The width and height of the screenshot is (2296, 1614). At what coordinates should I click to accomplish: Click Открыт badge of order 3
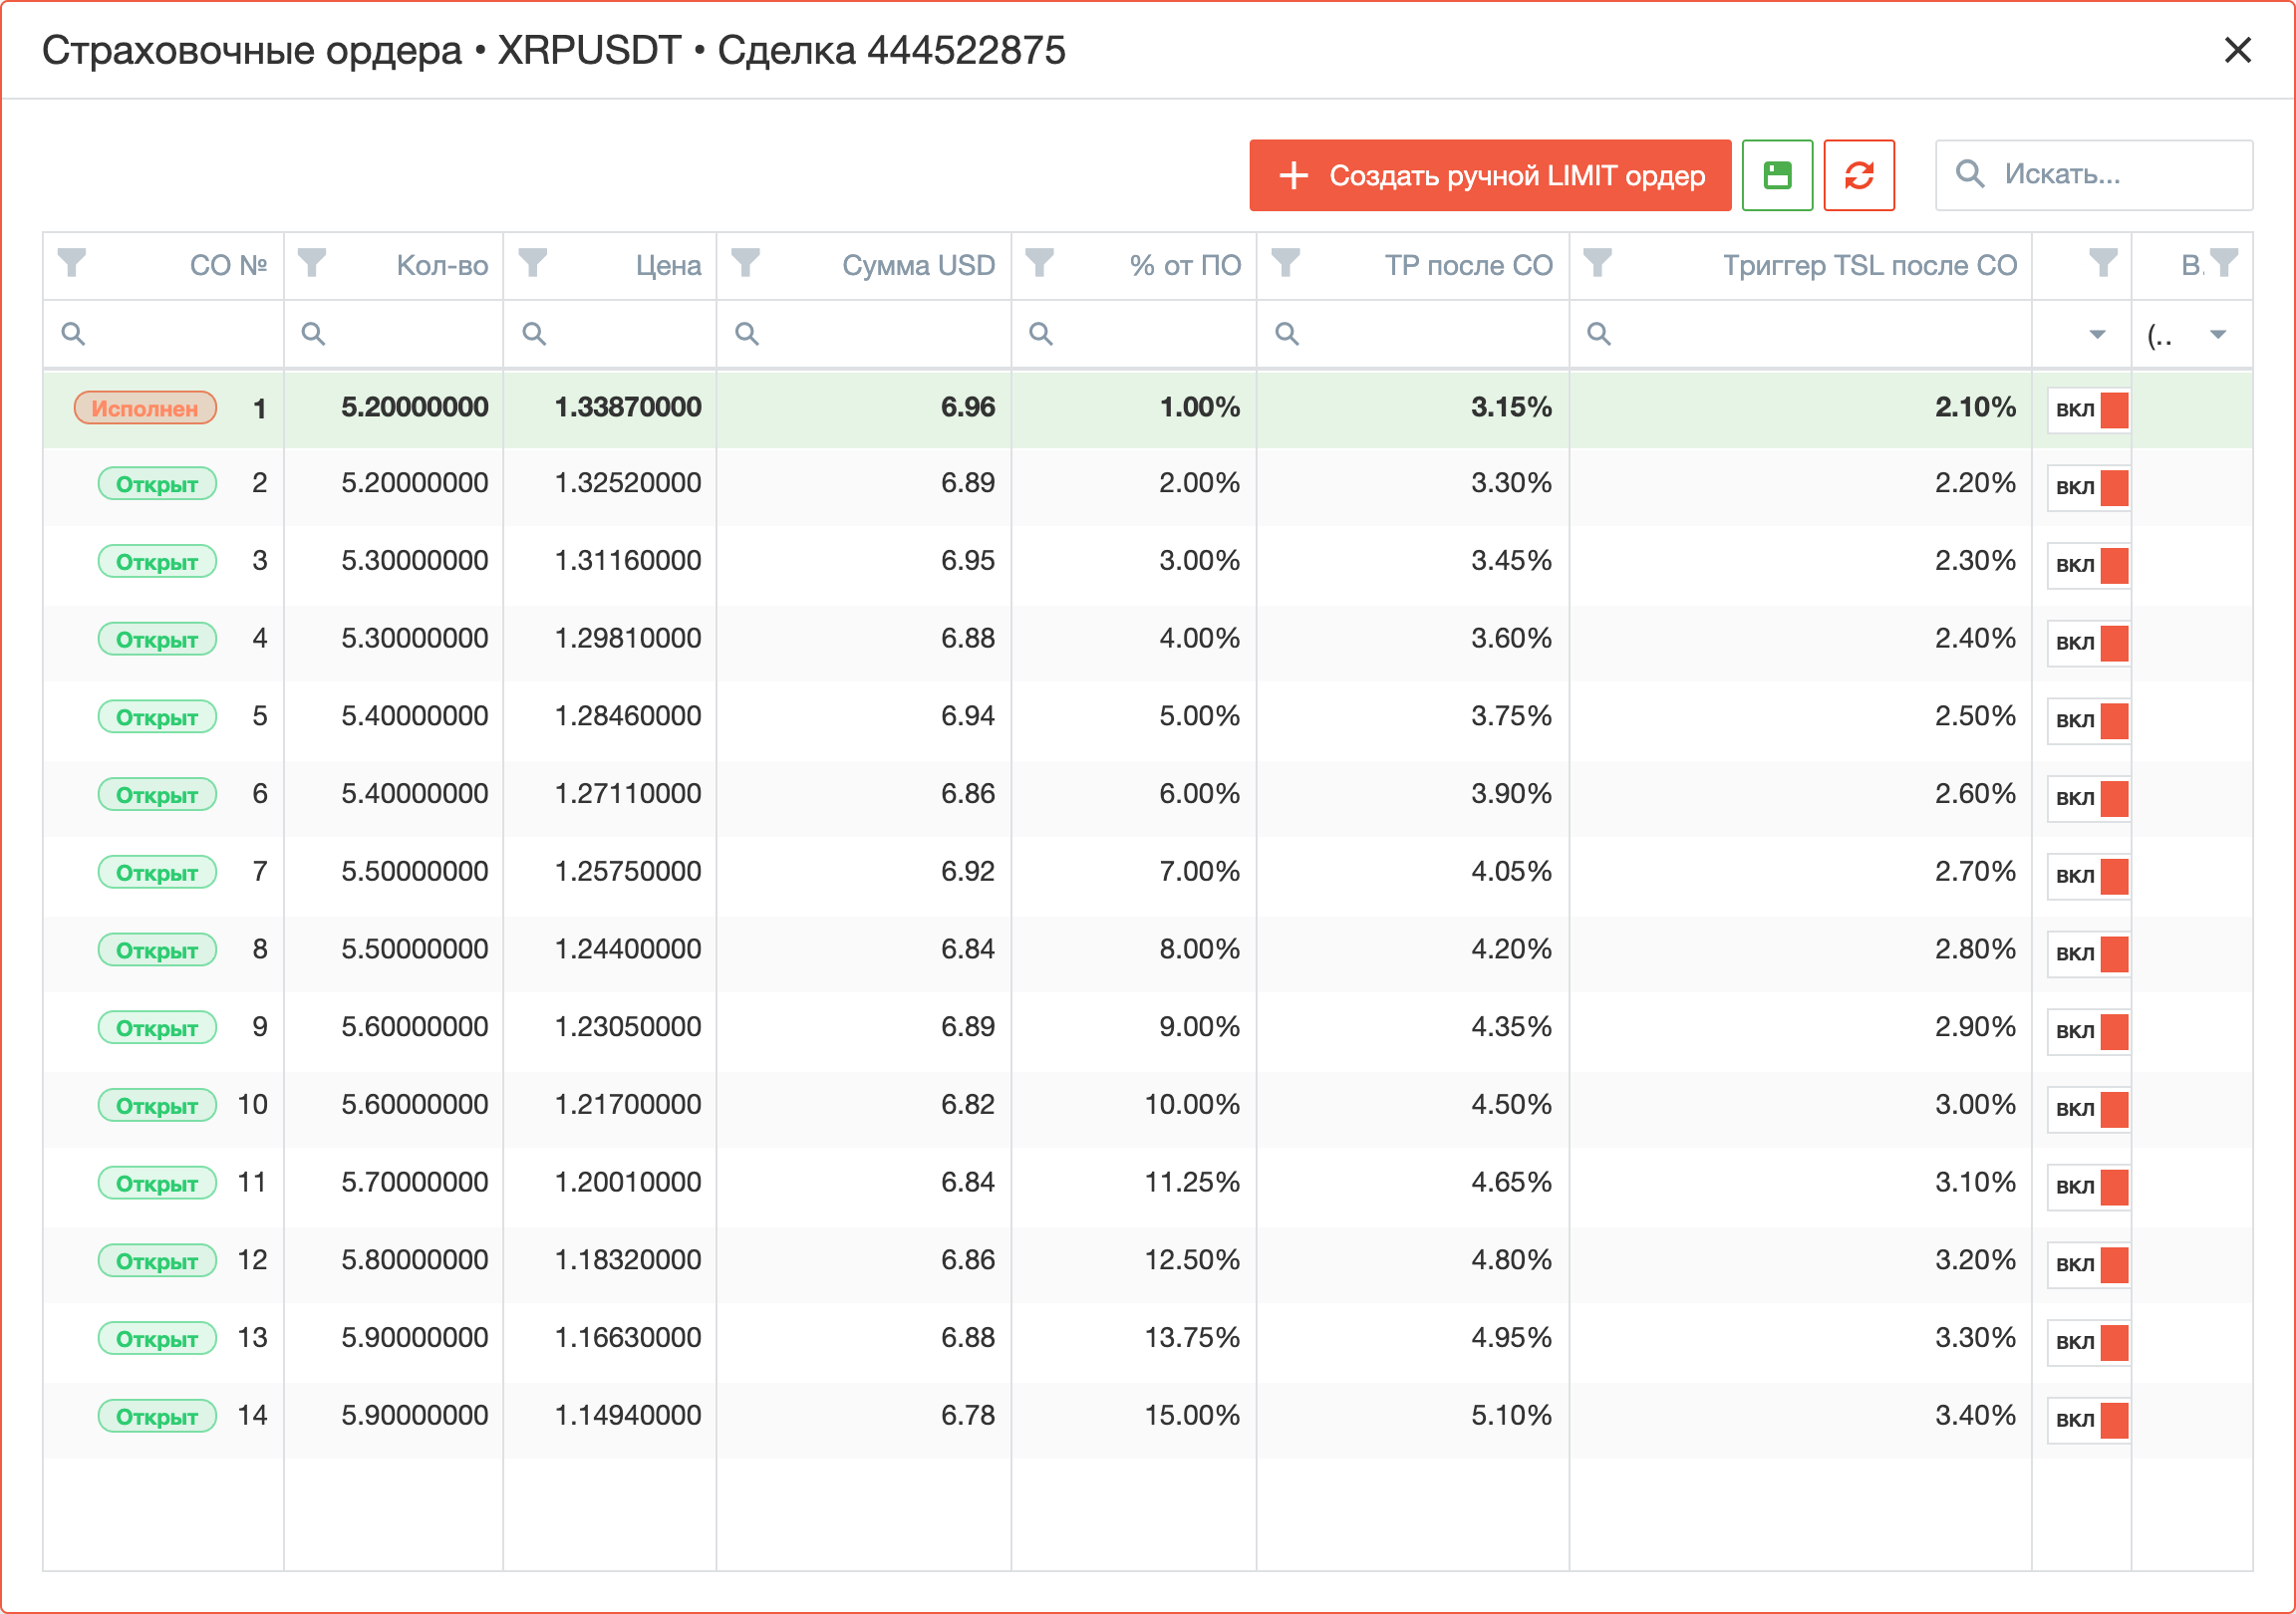click(x=157, y=561)
